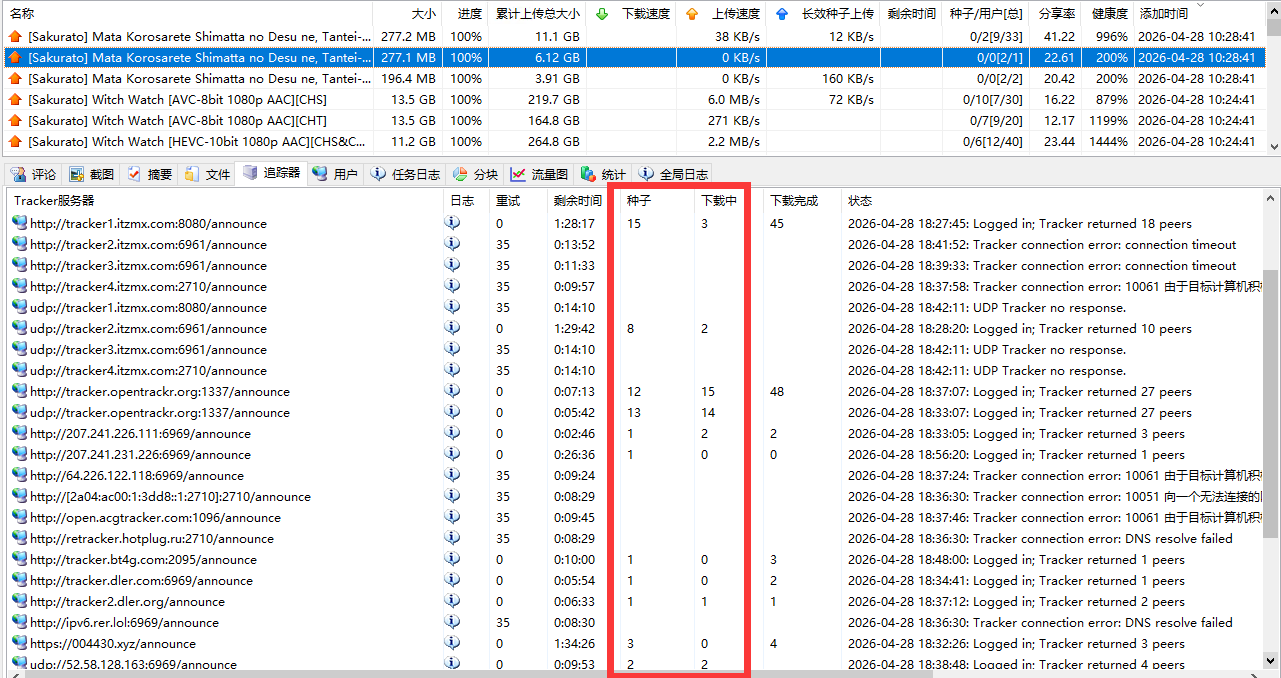The height and width of the screenshot is (678, 1281).
Task: Click the log icon for http://tracker1.itzmx.com:8080/announce
Action: (x=452, y=223)
